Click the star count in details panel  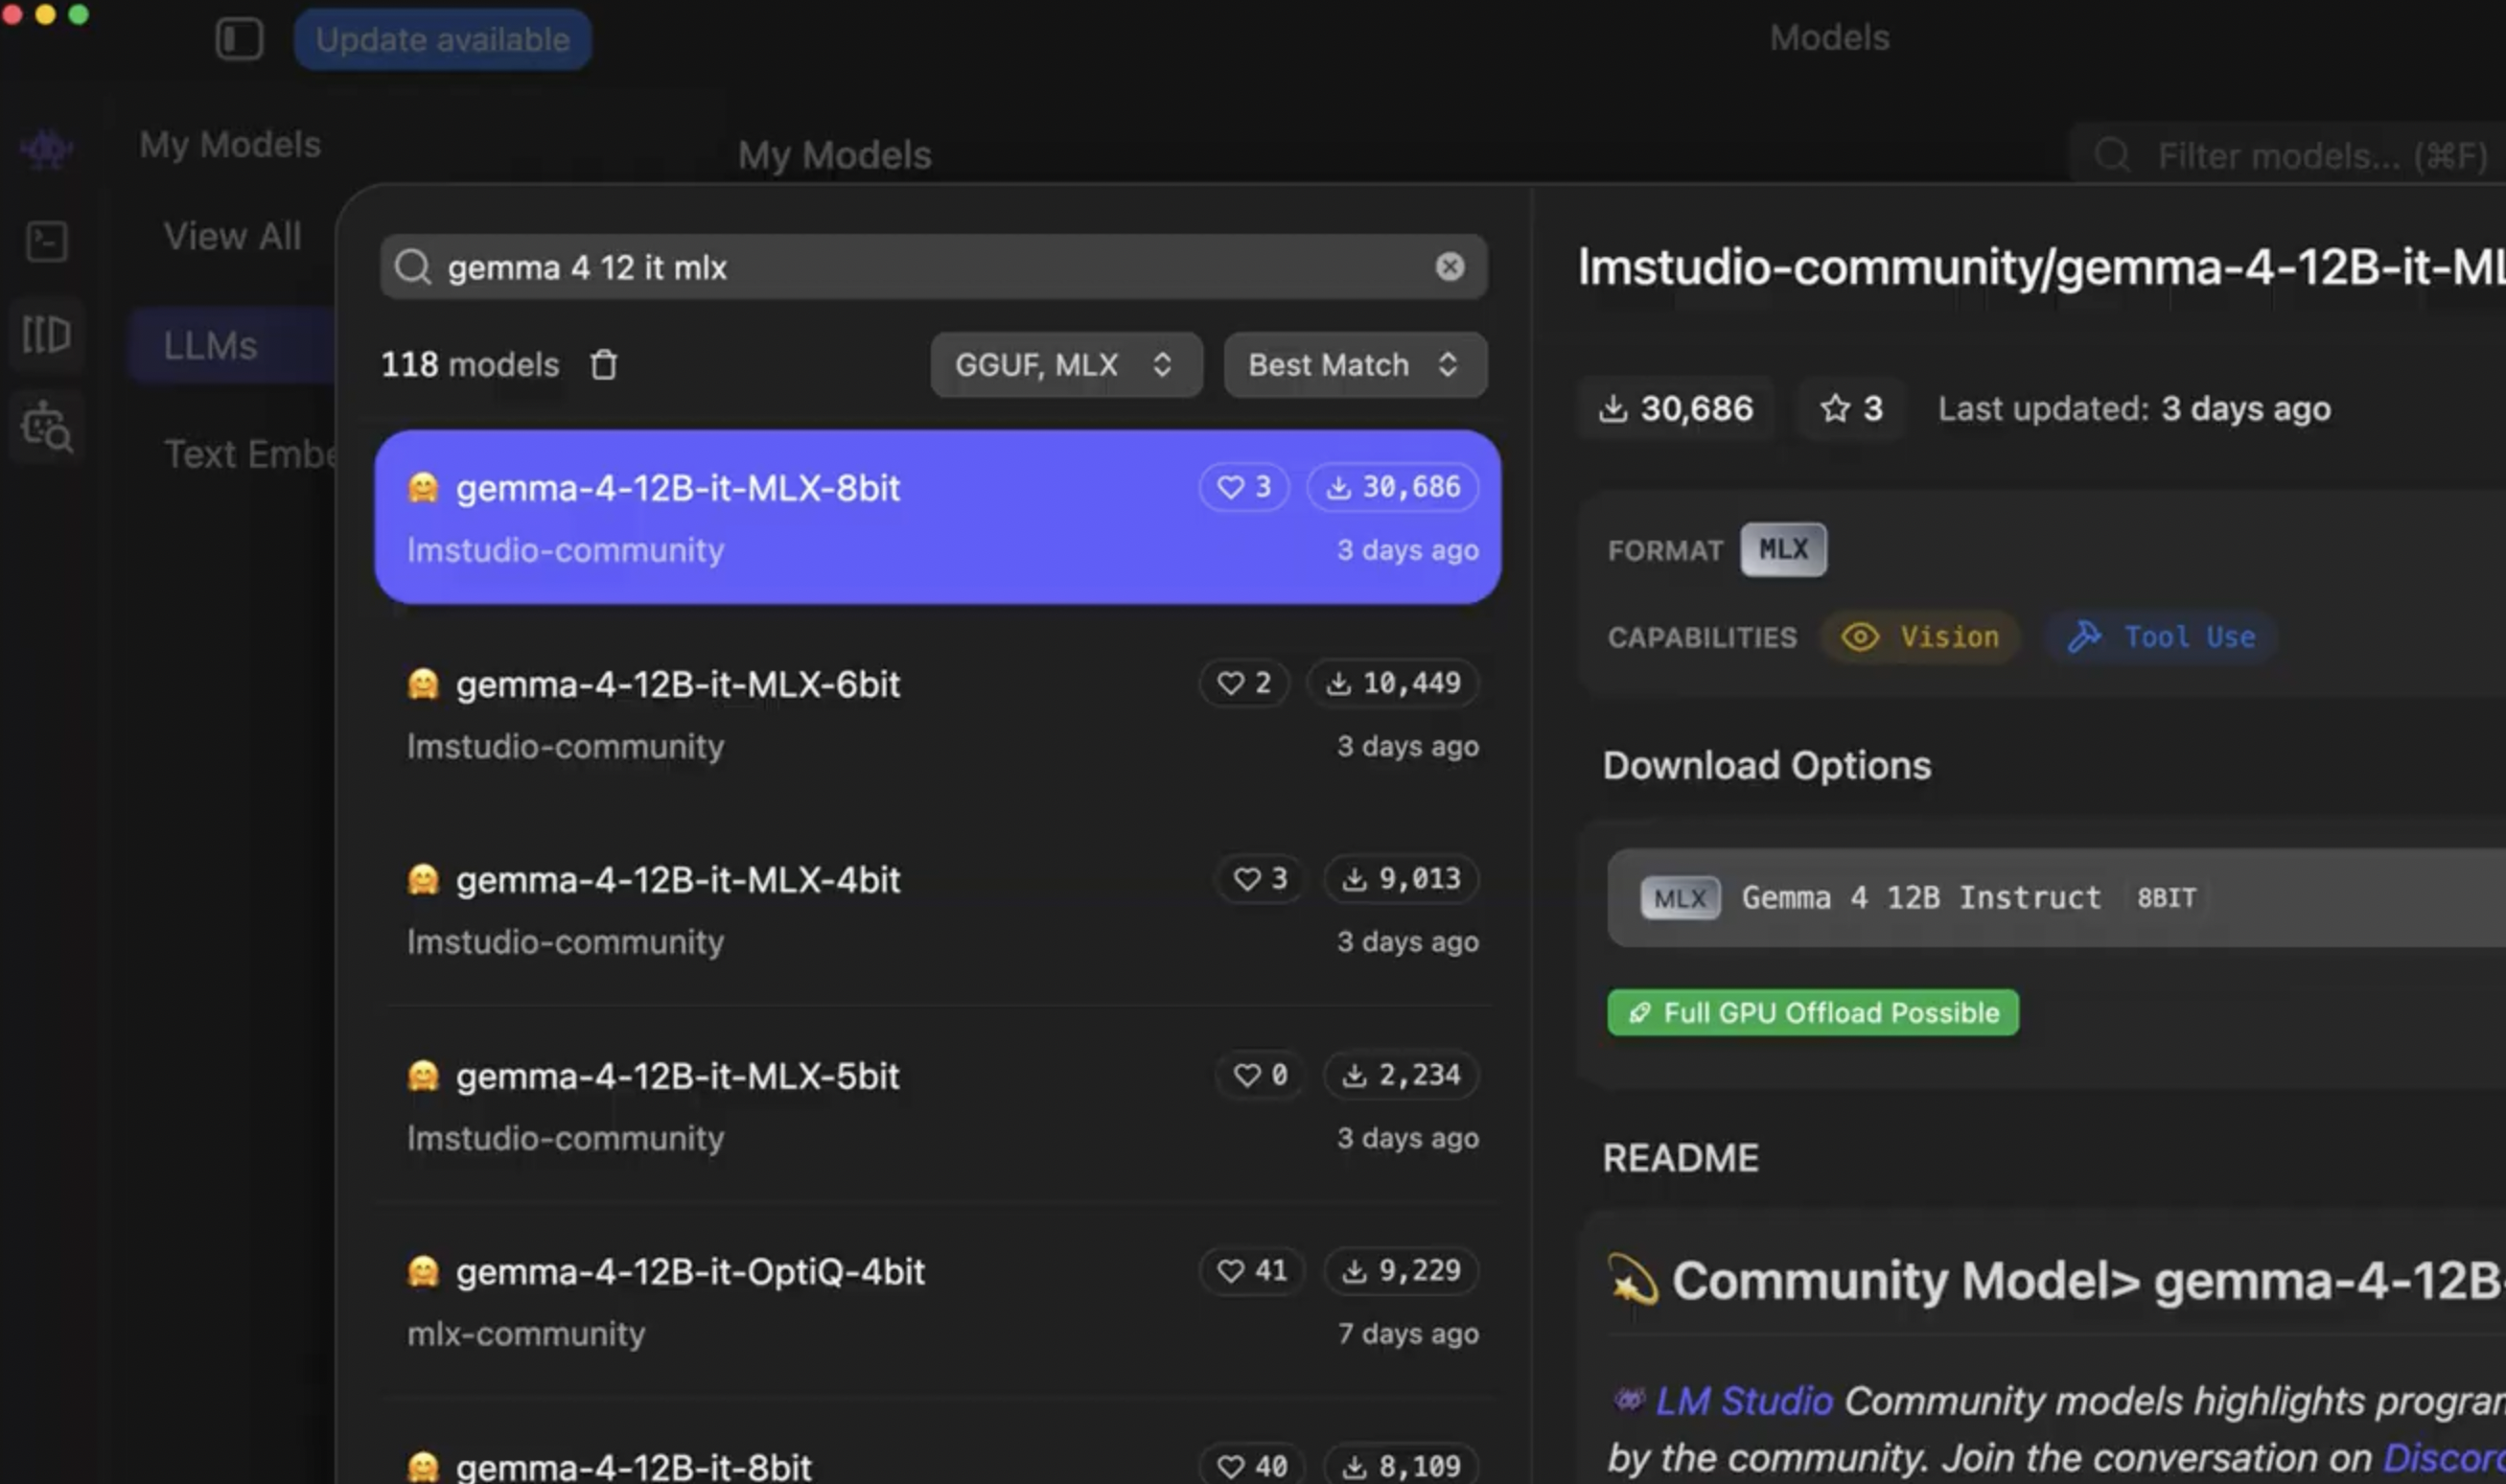pos(1851,409)
